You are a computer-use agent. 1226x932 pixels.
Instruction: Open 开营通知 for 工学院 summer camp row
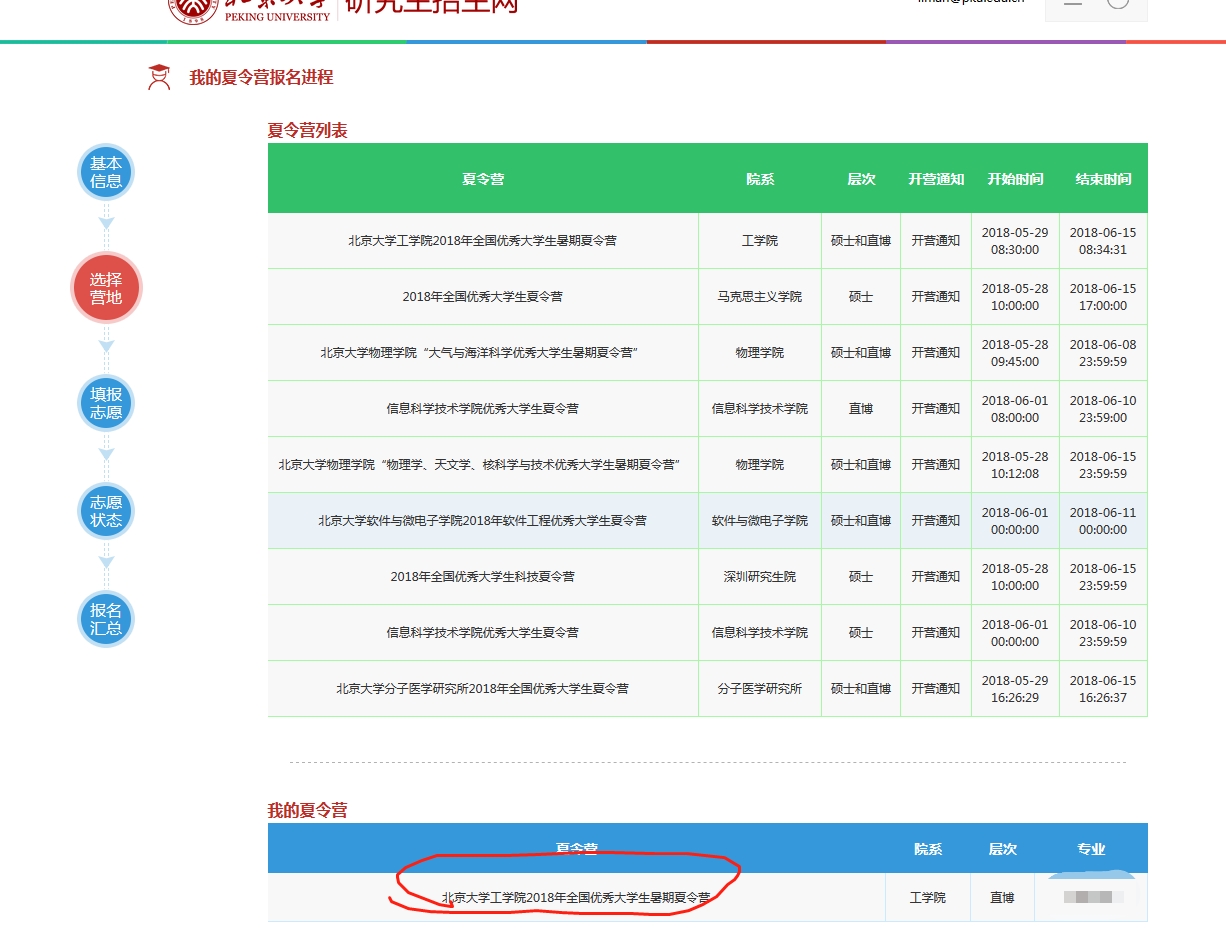point(935,241)
